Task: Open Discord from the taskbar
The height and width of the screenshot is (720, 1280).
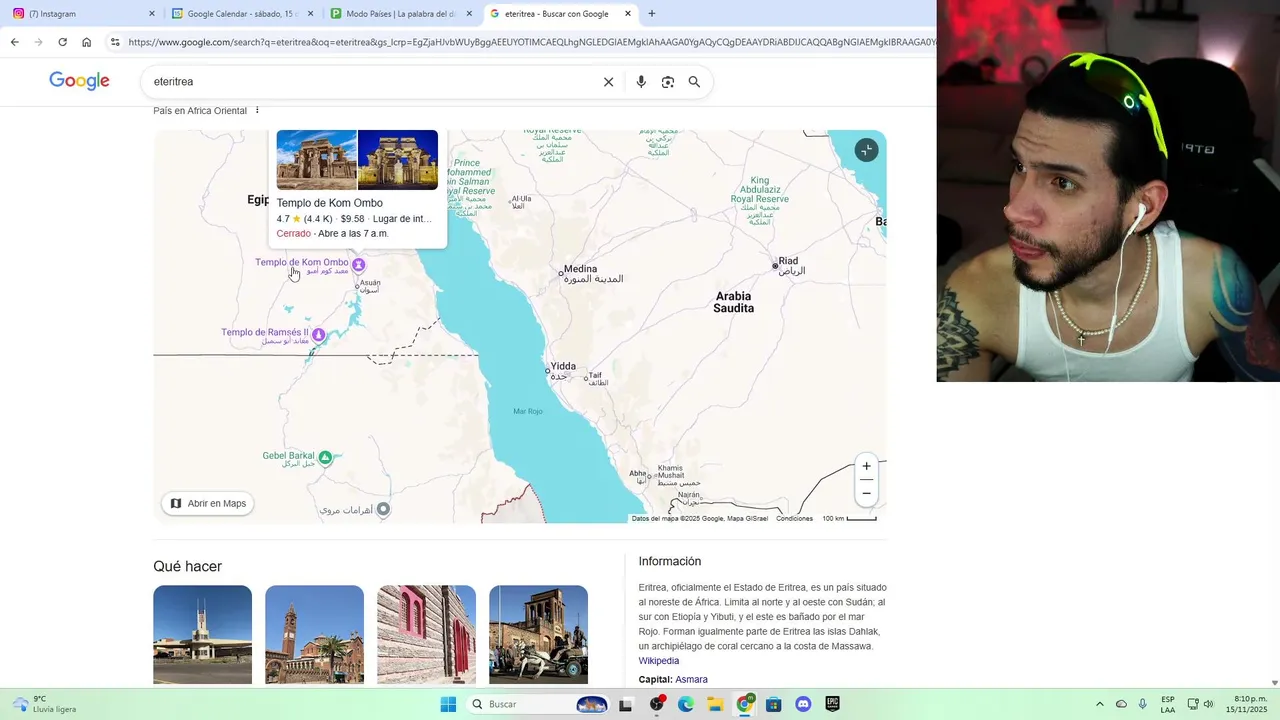Action: click(x=803, y=704)
